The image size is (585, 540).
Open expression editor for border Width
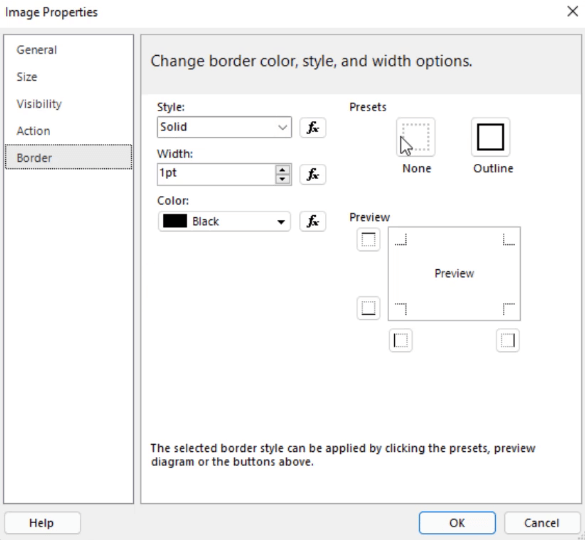tap(313, 174)
